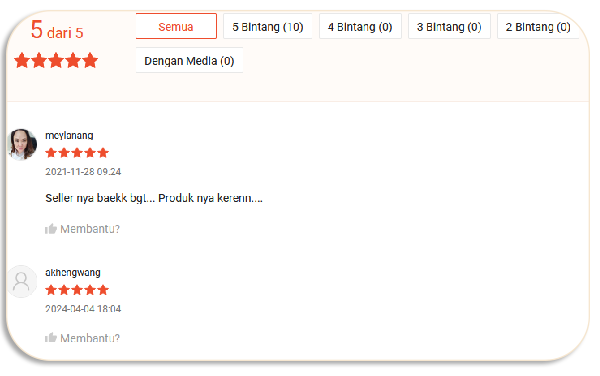Filter reviews by 3 Bintang (0)
This screenshot has width=600, height=376.
point(449,26)
